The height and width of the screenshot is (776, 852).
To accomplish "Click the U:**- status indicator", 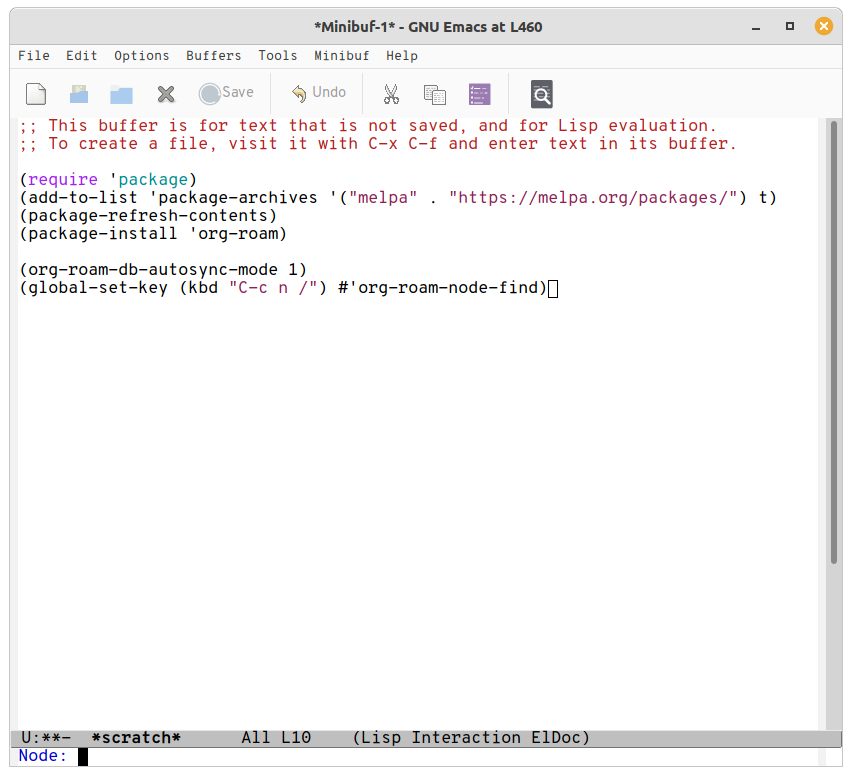I will (x=46, y=737).
